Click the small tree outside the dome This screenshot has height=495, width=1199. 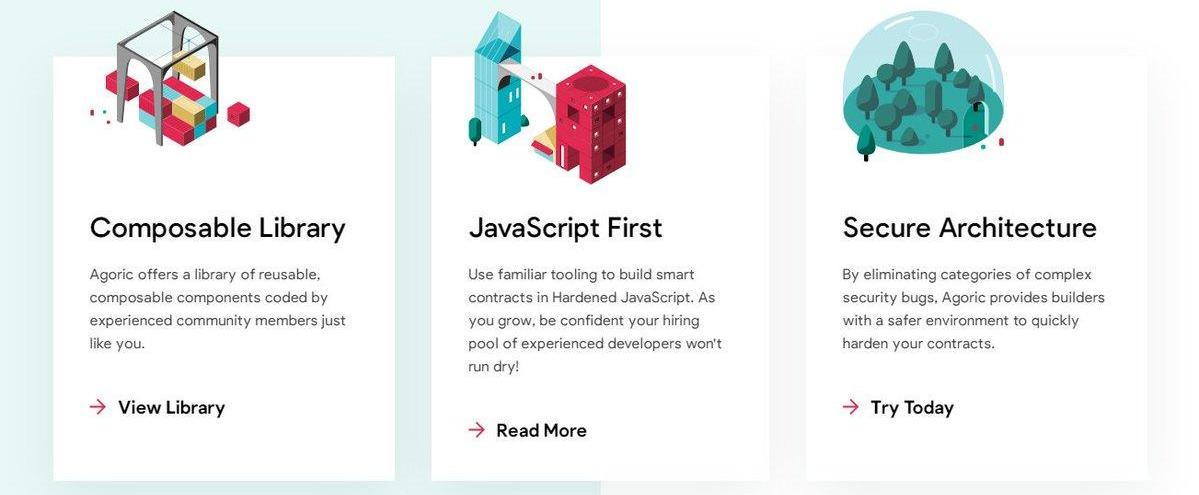(866, 142)
